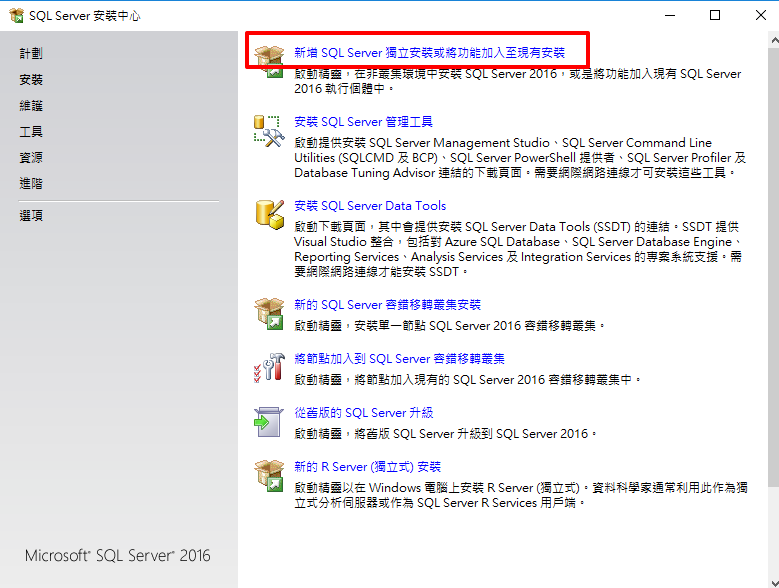The width and height of the screenshot is (779, 588).
Task: Launch 新的 SQL Server 容錯移轉叢集安裝 link
Action: point(388,304)
